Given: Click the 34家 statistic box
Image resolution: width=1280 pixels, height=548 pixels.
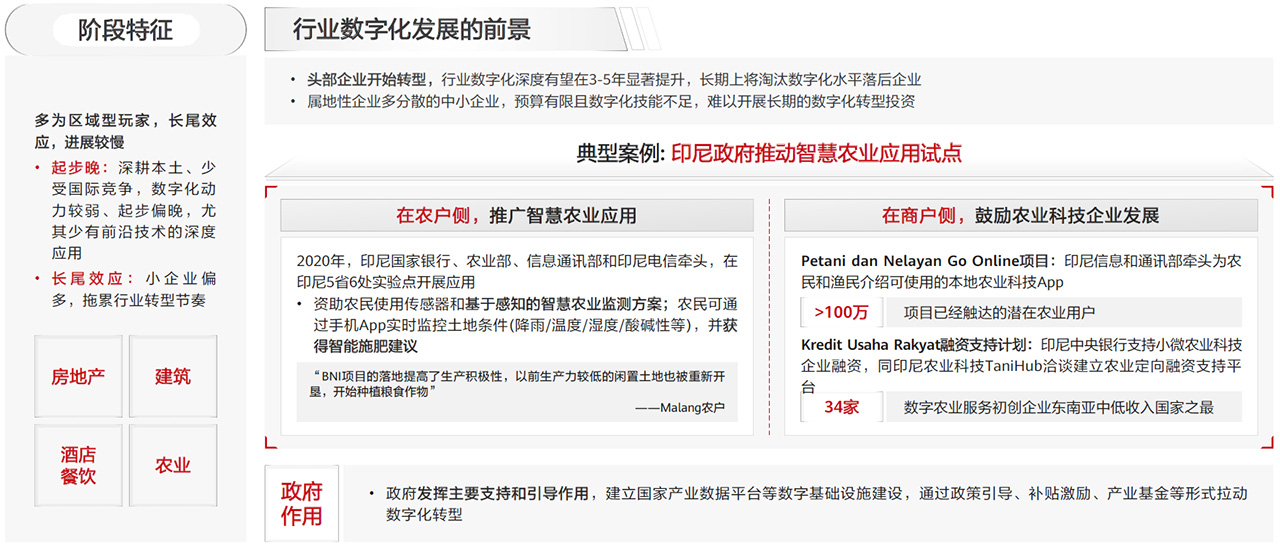Looking at the screenshot, I should tap(841, 408).
